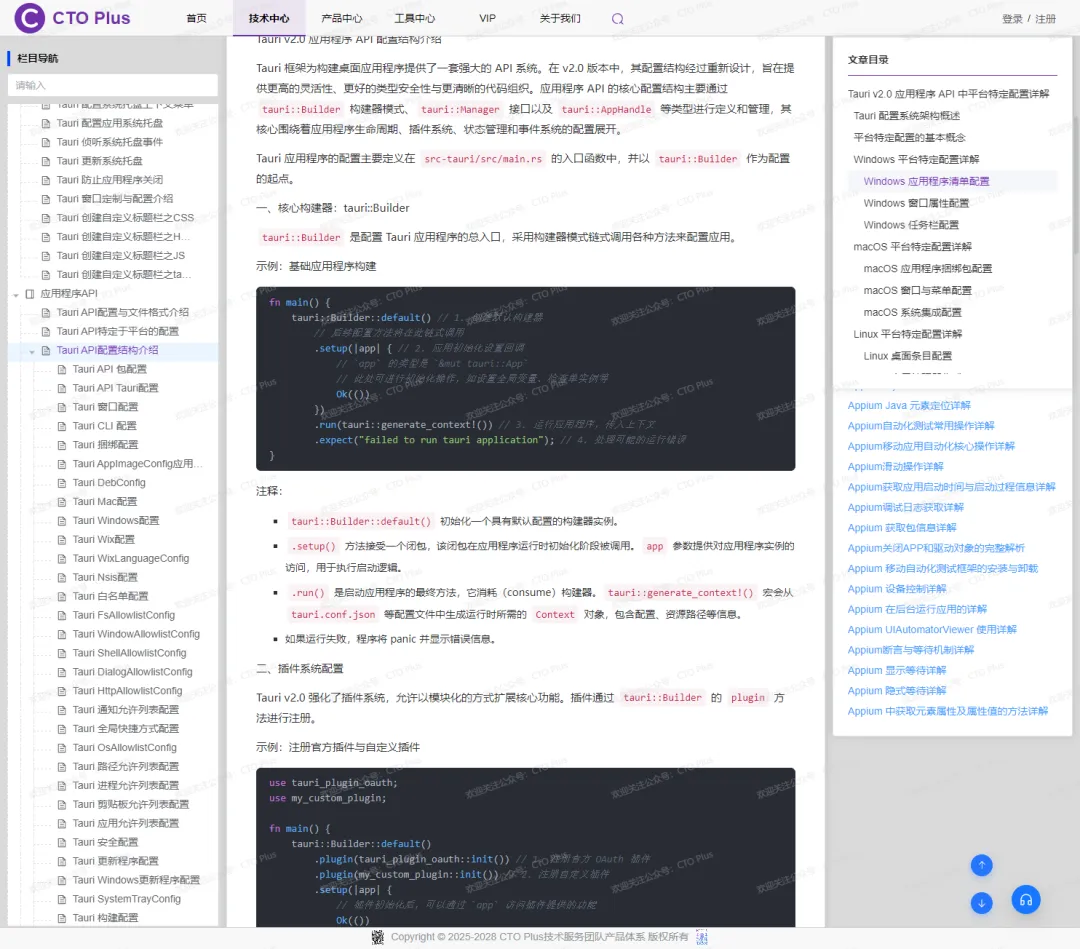The image size is (1080, 949).
Task: Select Tauri CLI 配置 tree item
Action: pos(105,426)
